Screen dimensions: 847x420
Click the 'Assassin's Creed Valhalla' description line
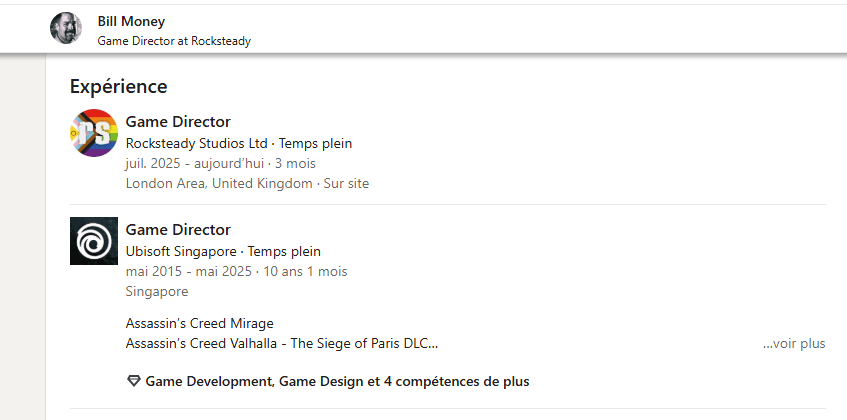[x=282, y=343]
